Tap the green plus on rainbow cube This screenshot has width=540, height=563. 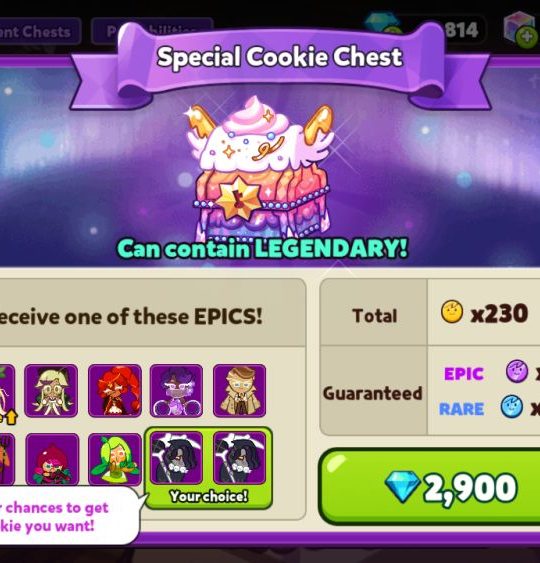[527, 36]
